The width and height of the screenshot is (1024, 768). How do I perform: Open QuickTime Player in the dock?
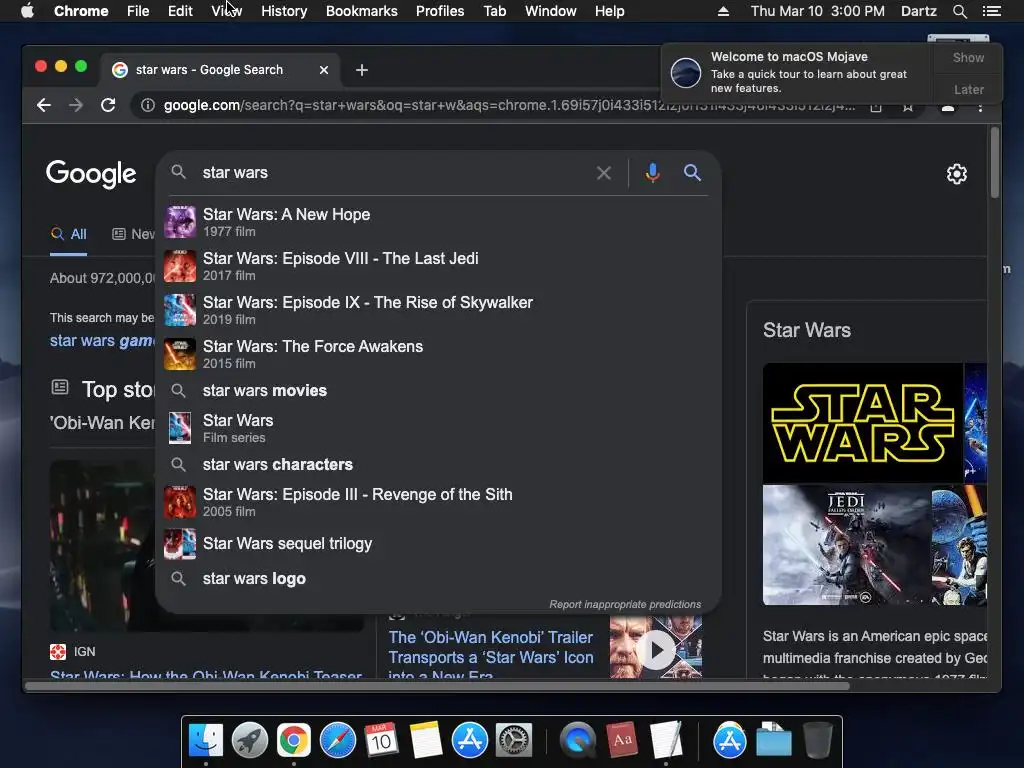coord(578,741)
